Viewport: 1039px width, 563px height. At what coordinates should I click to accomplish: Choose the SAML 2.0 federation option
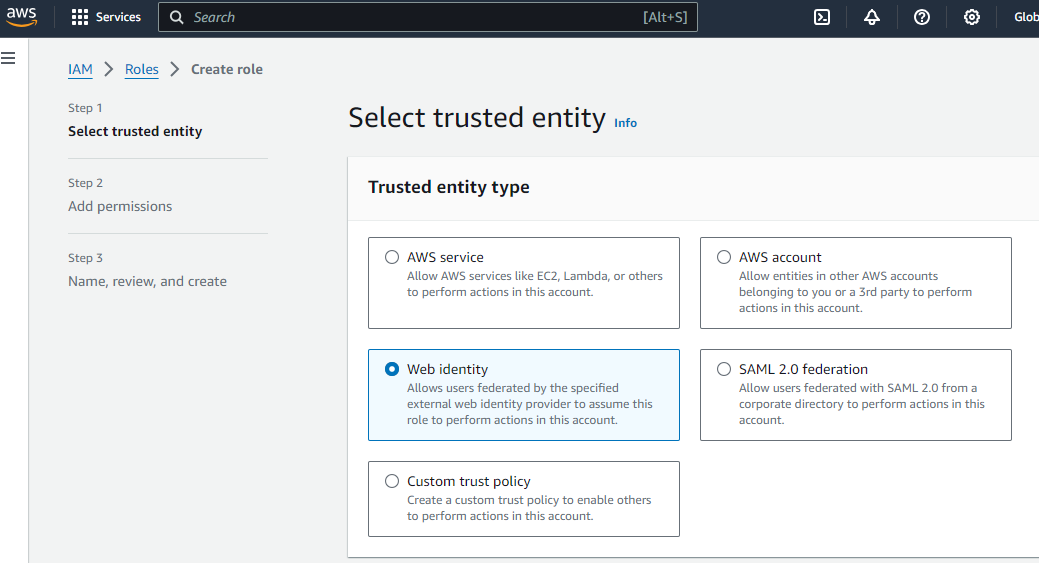coord(724,369)
